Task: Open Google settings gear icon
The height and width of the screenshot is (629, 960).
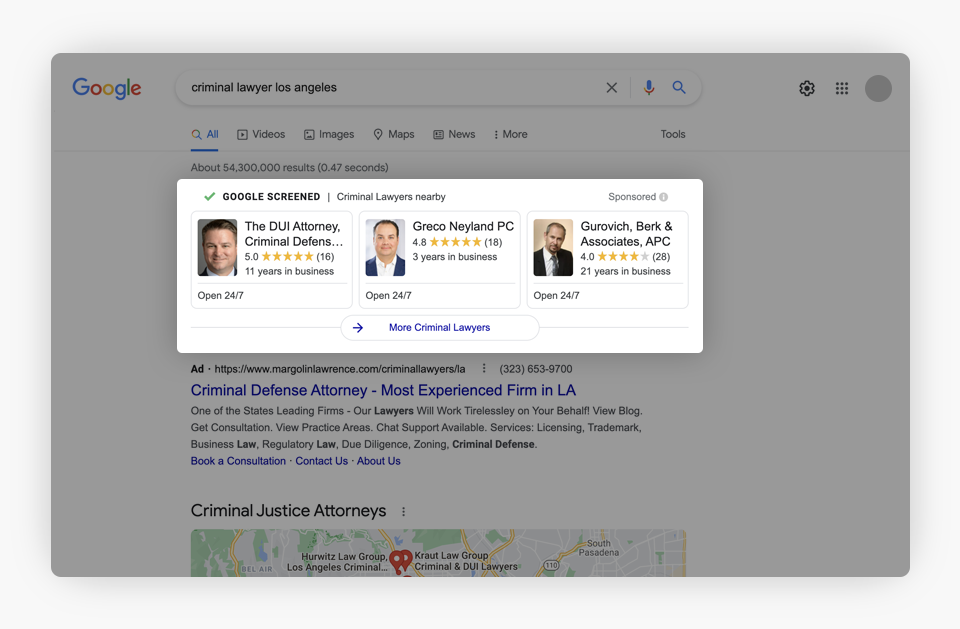Action: pos(807,88)
